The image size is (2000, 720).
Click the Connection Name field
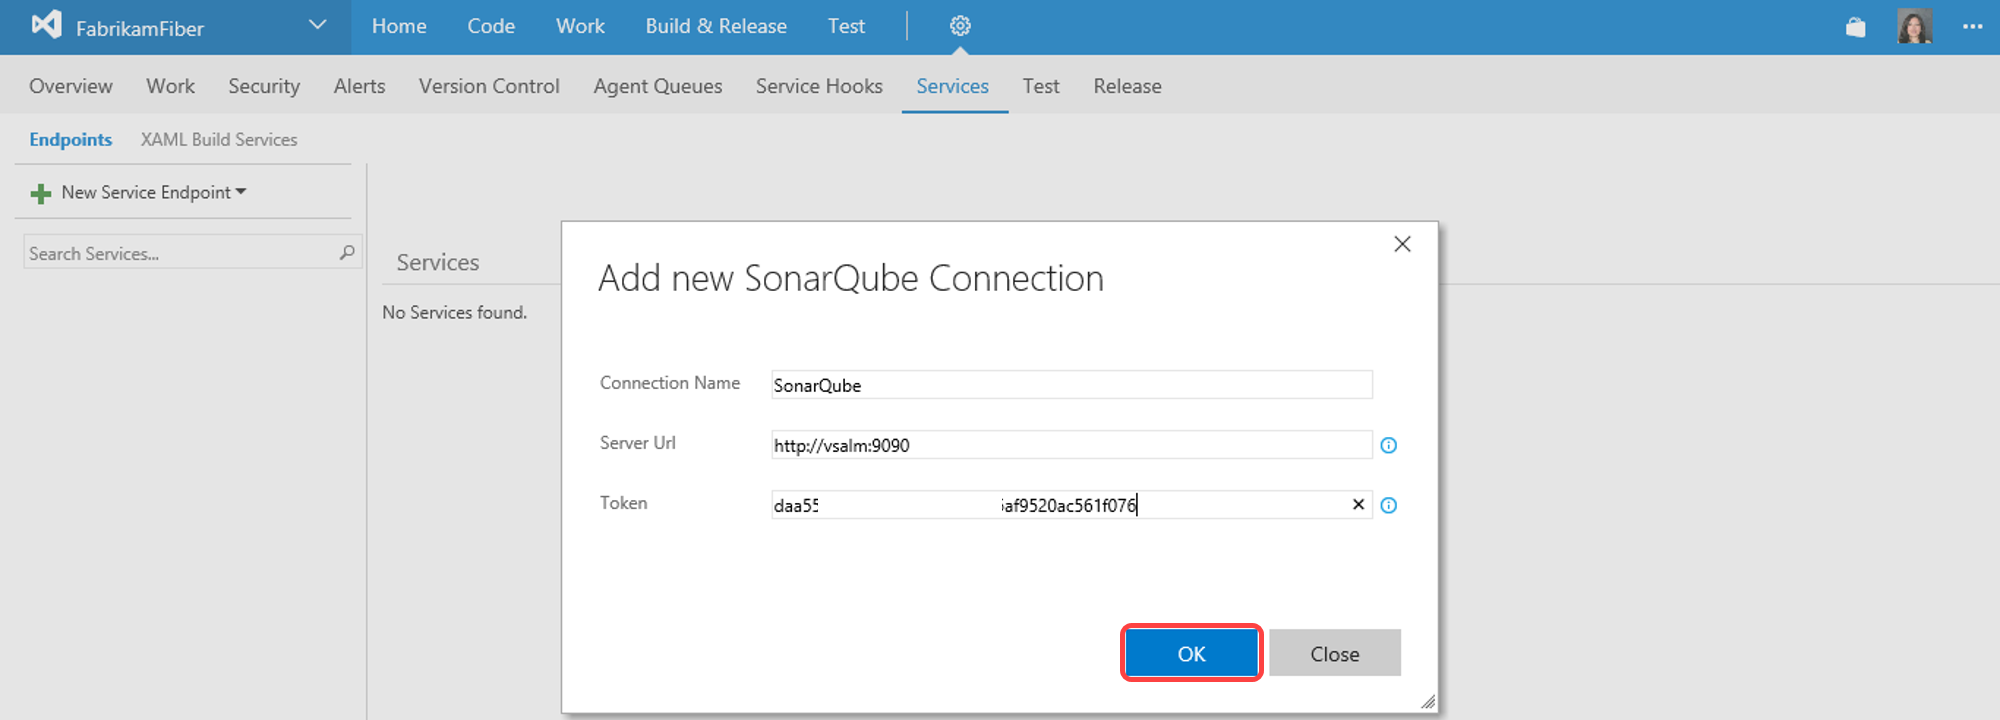pos(1072,385)
